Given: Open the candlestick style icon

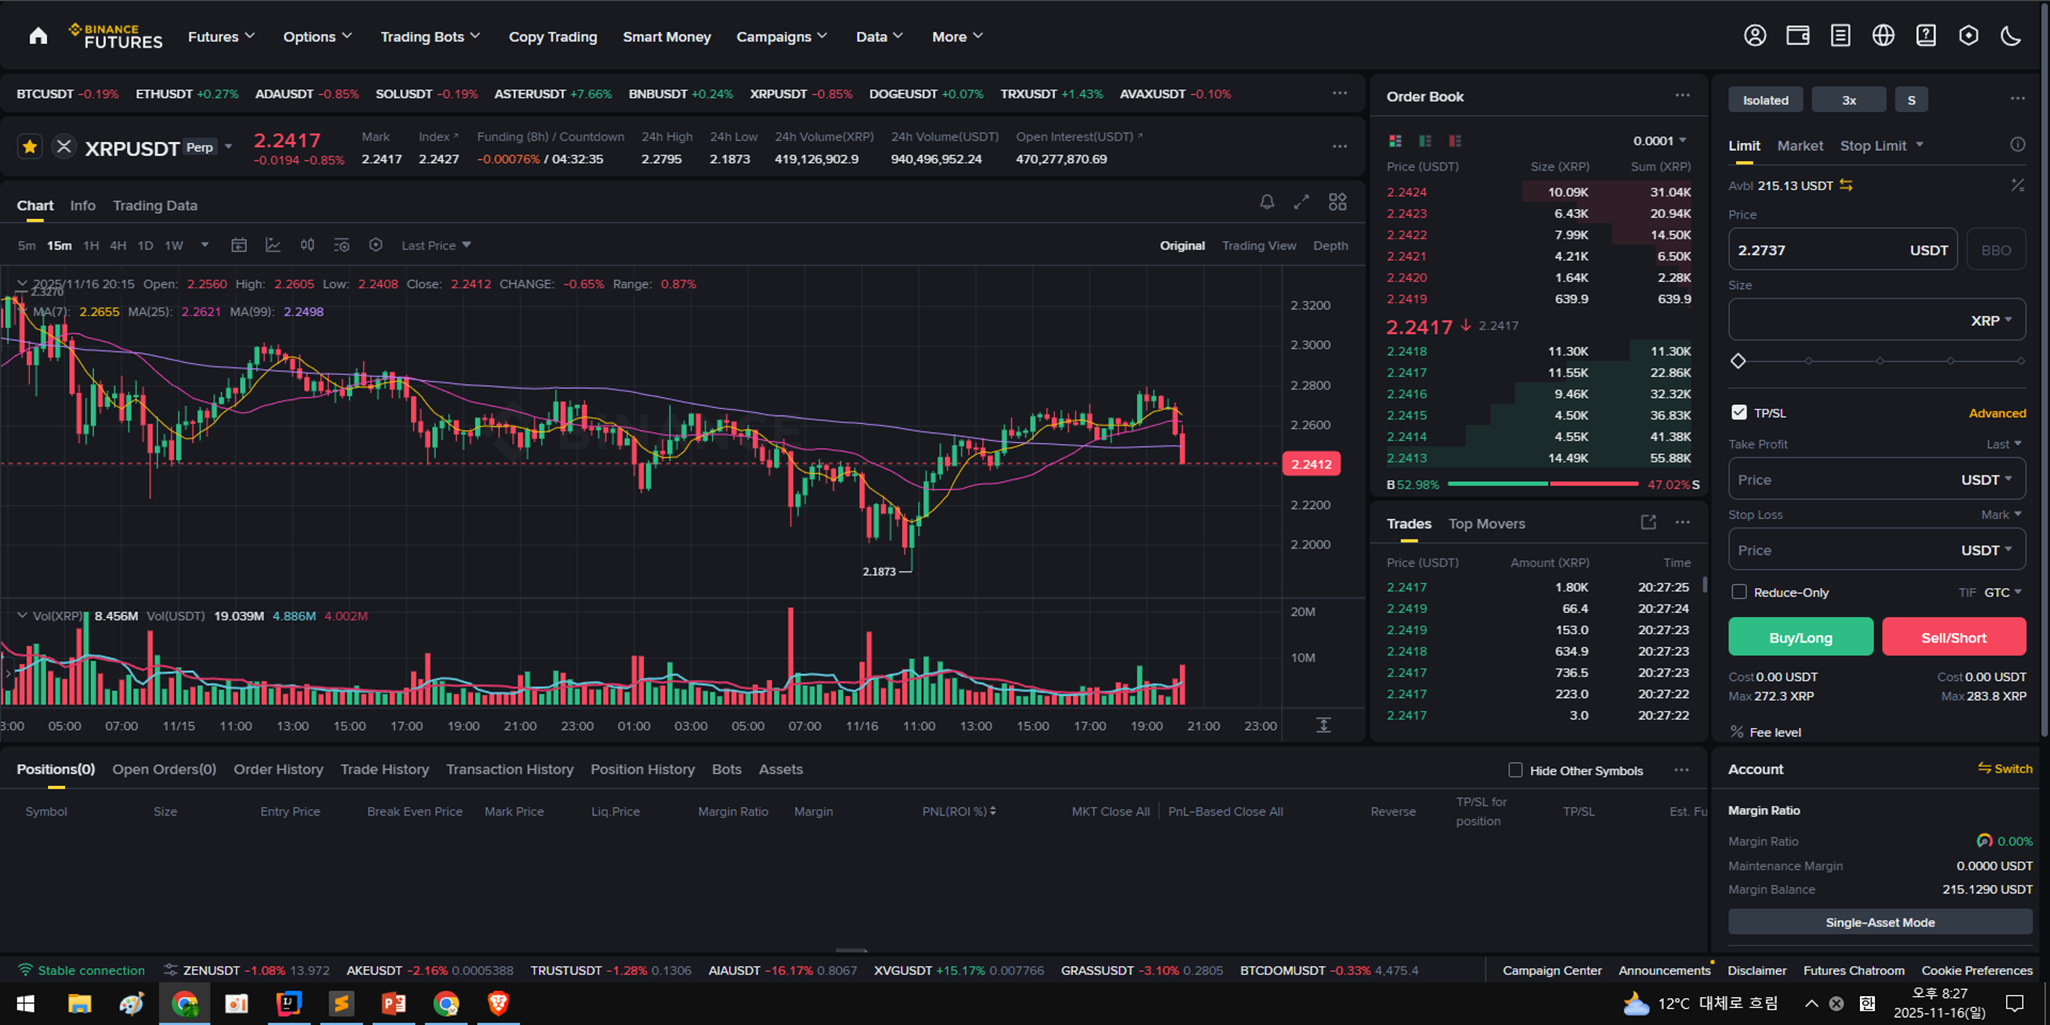Looking at the screenshot, I should [307, 245].
